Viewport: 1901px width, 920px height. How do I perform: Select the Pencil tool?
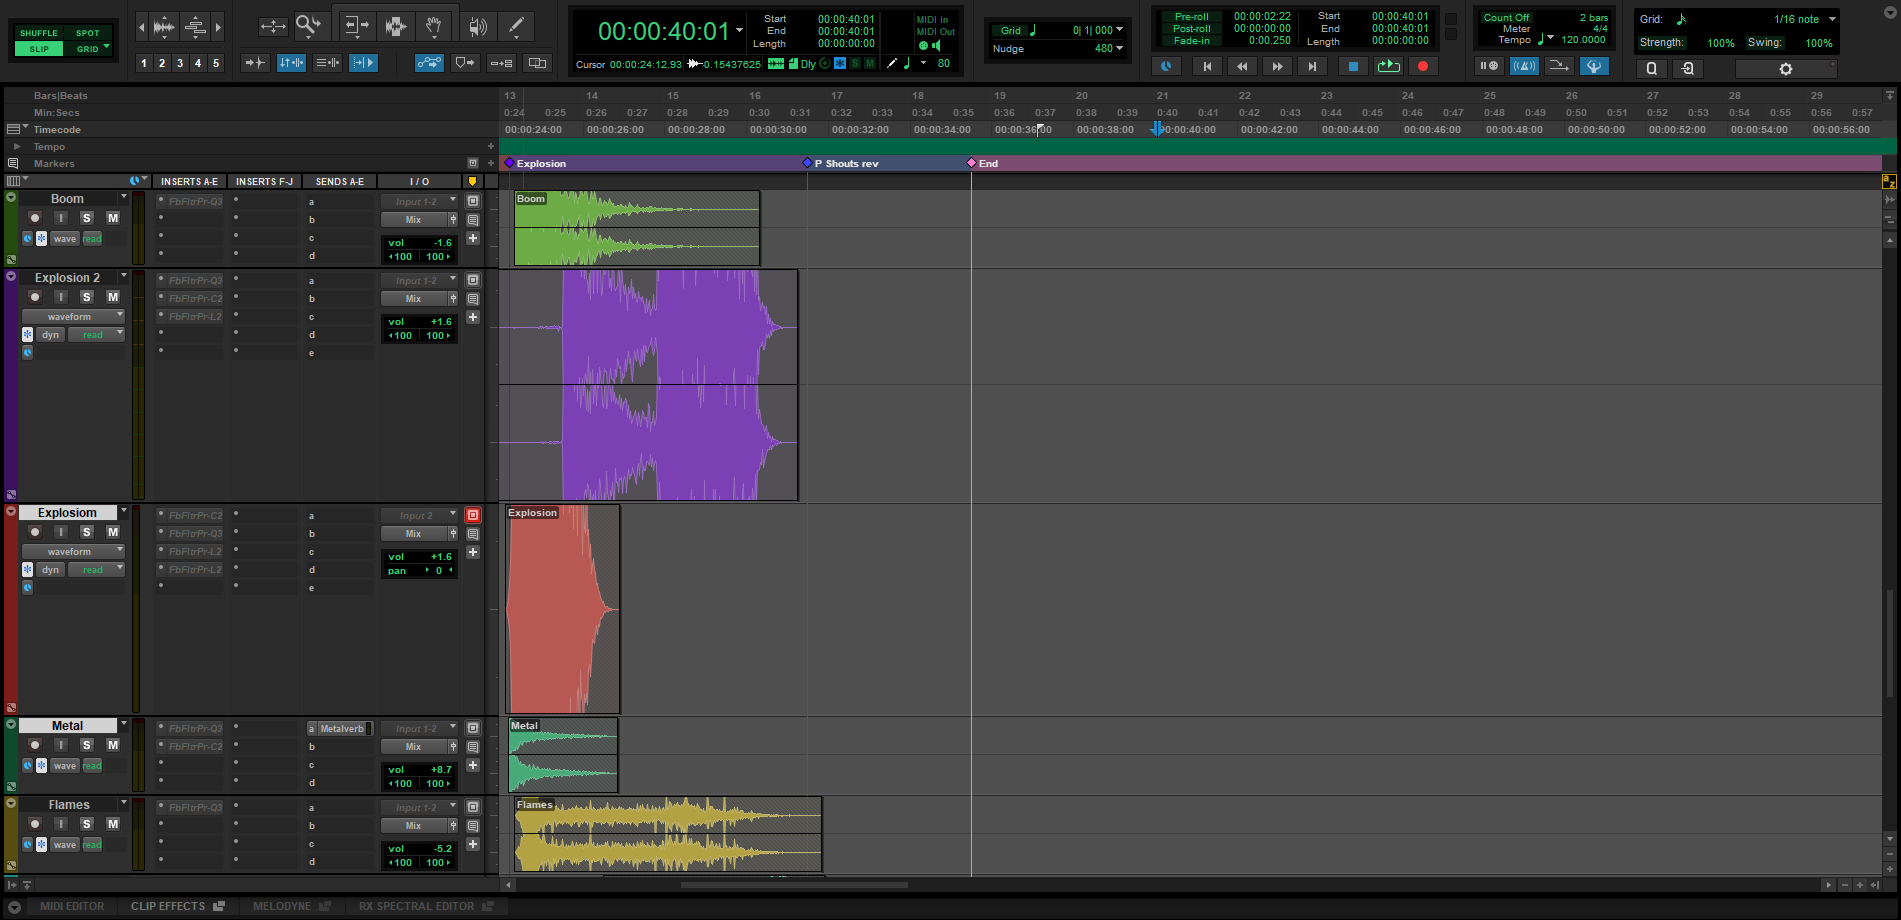(x=516, y=26)
